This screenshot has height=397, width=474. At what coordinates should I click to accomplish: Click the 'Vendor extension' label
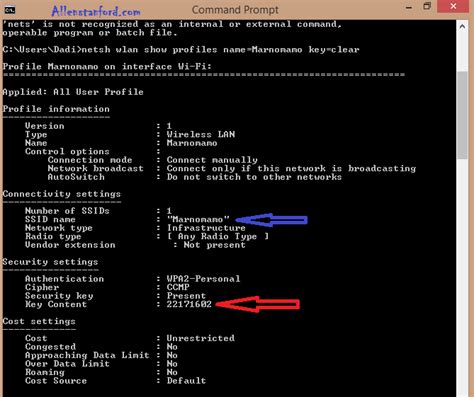(70, 245)
